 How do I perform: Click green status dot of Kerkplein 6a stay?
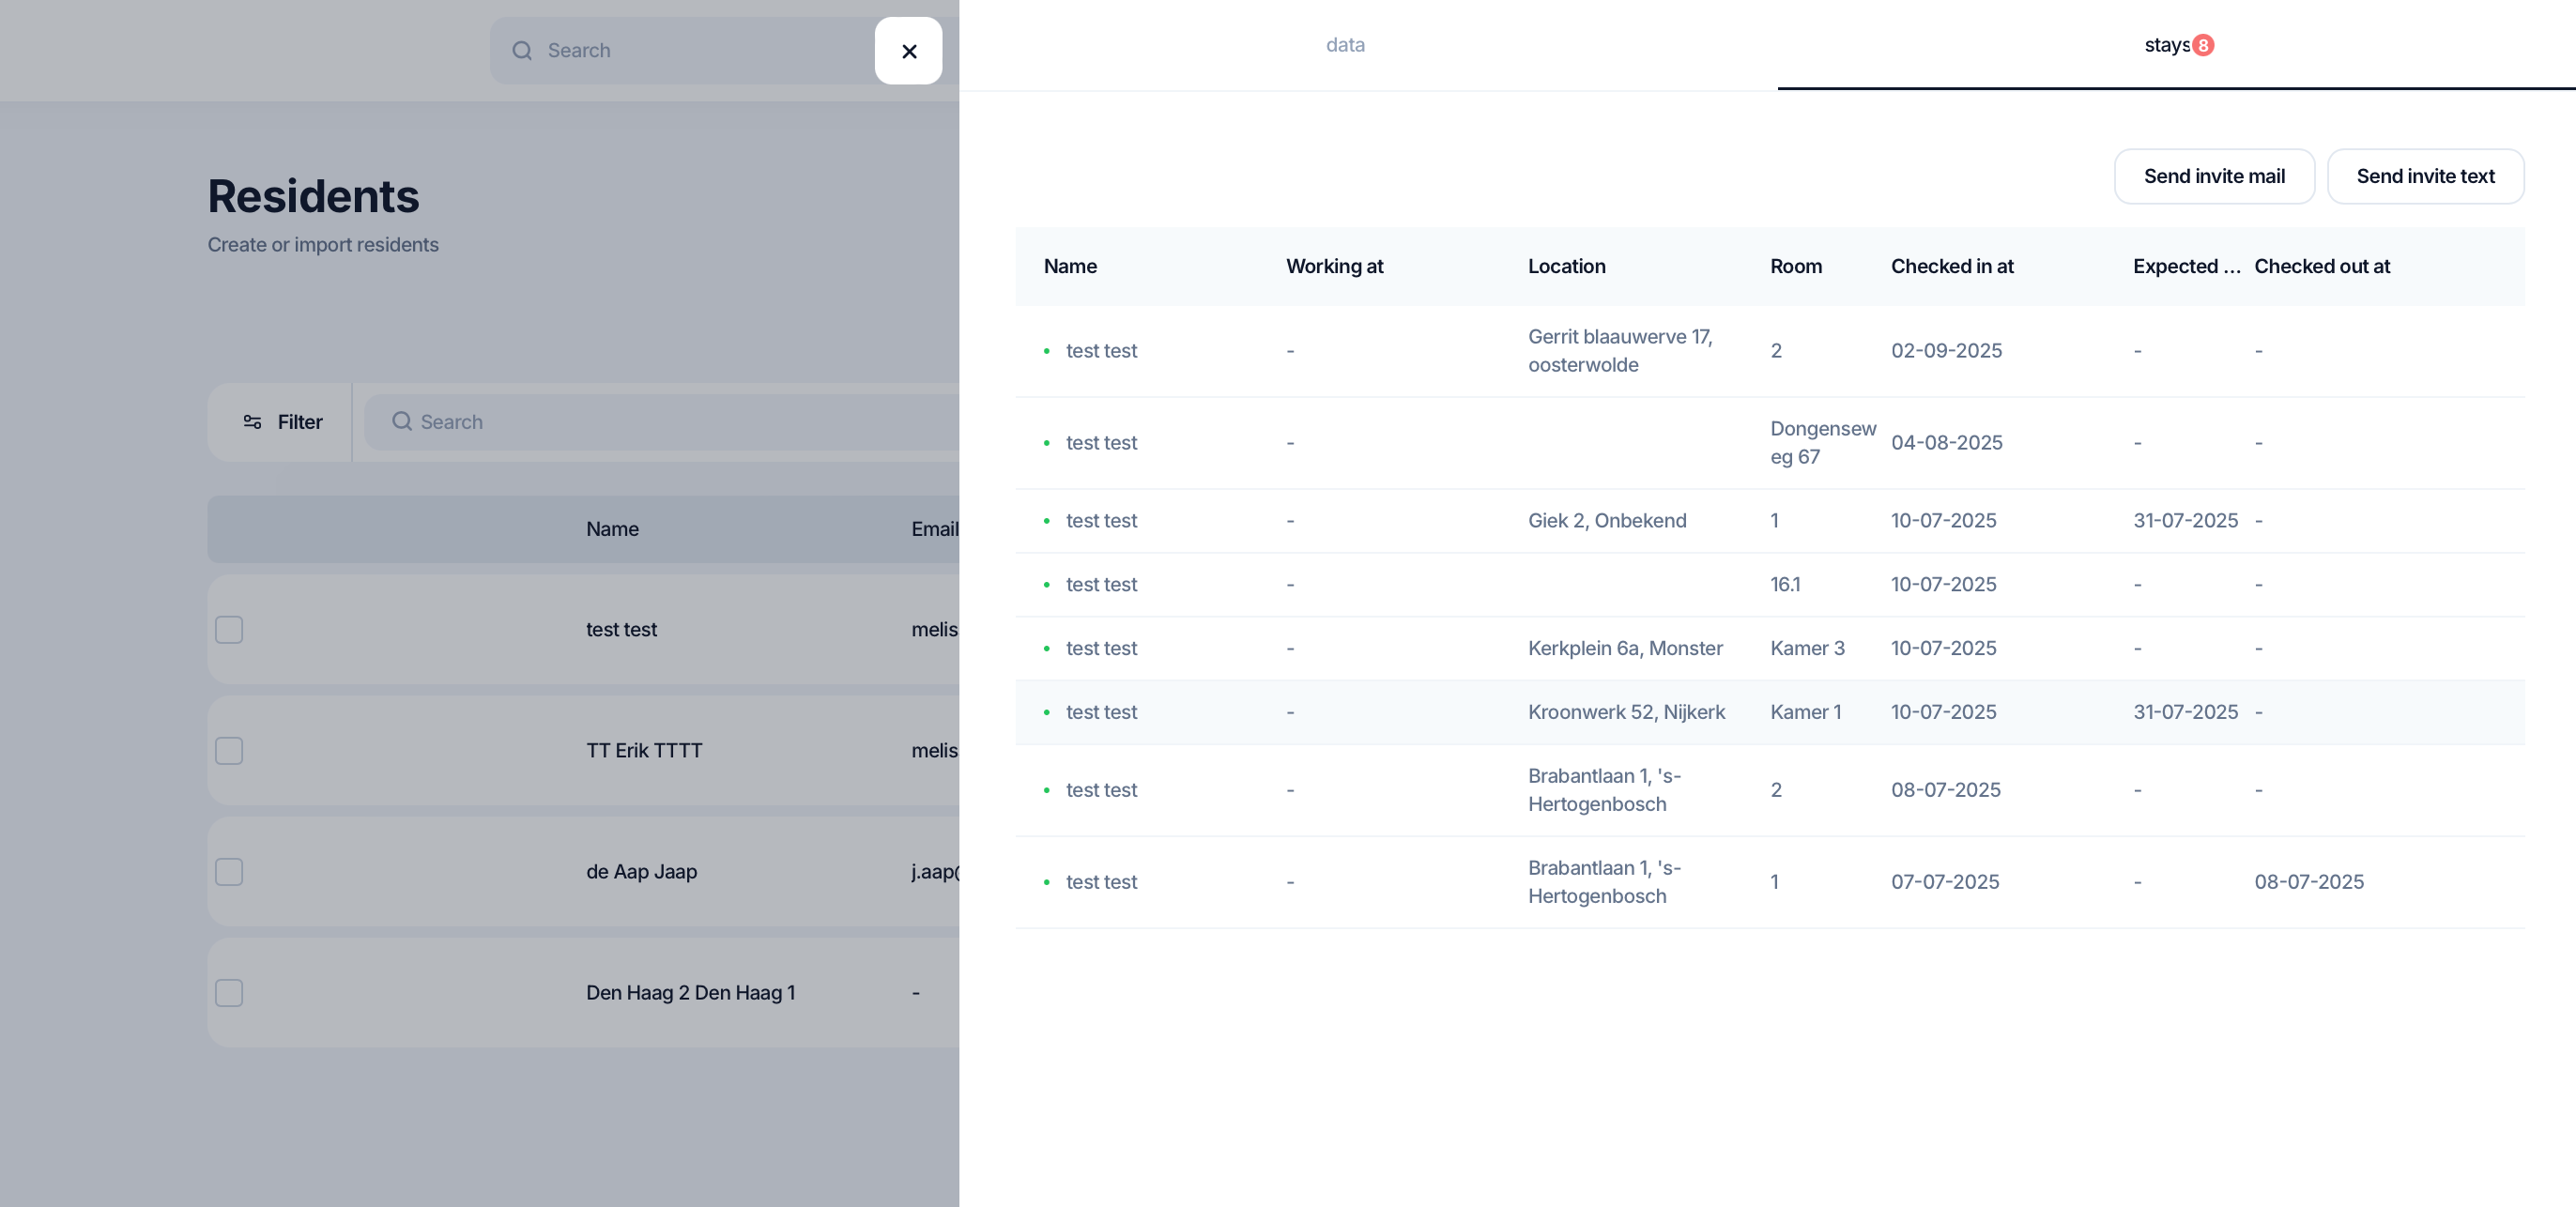tap(1047, 648)
